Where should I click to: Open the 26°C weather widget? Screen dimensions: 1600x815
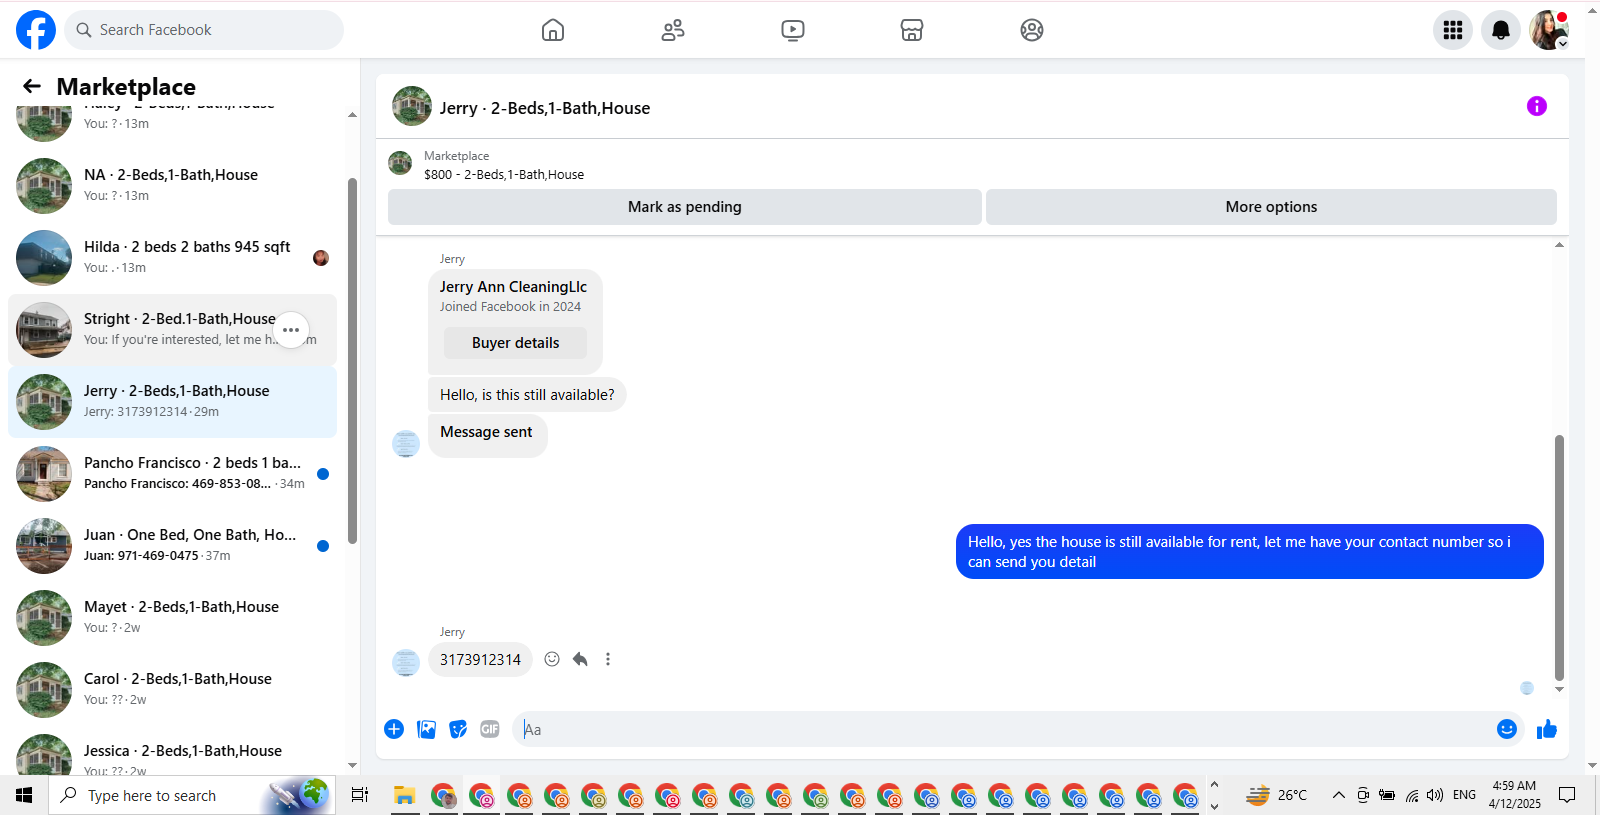pyautogui.click(x=1276, y=795)
